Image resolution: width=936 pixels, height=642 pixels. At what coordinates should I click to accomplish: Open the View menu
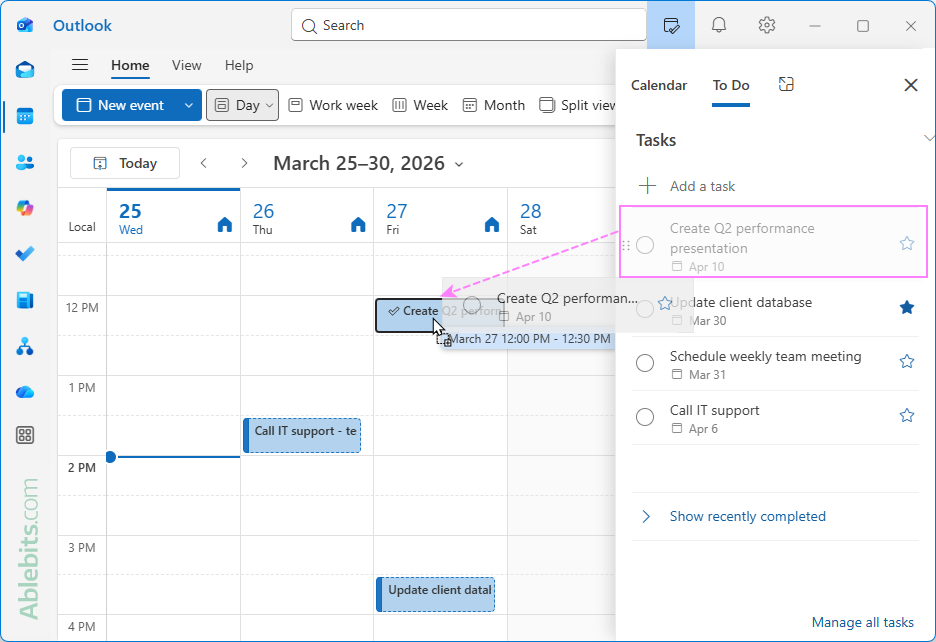click(x=186, y=65)
